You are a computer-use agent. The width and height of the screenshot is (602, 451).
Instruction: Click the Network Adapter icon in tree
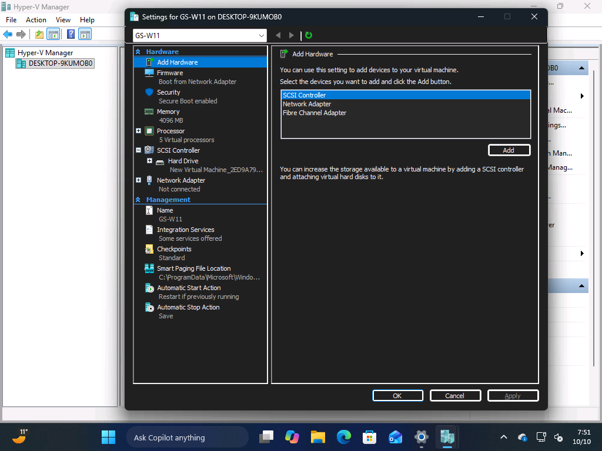(x=149, y=180)
